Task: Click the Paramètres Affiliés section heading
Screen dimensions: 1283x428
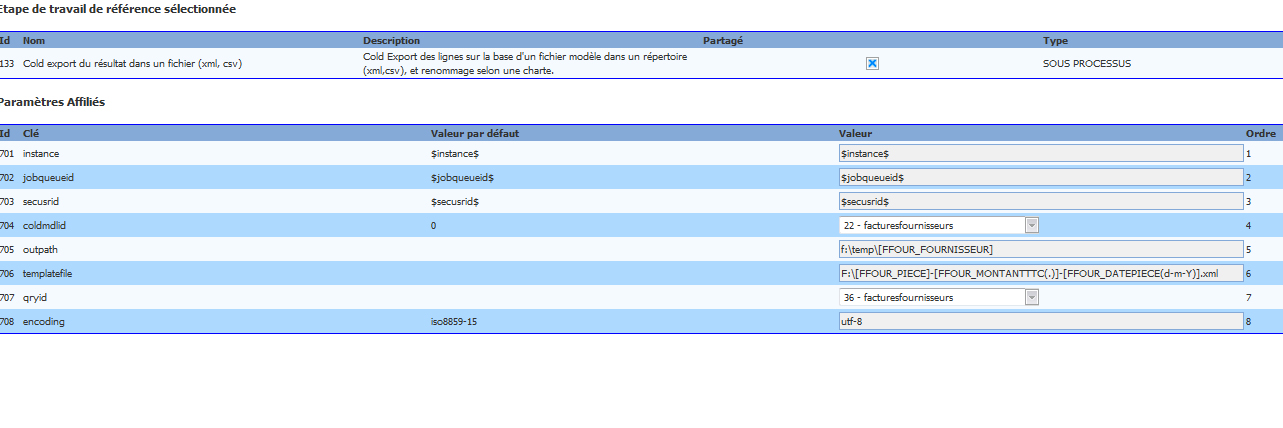Action: click(51, 102)
